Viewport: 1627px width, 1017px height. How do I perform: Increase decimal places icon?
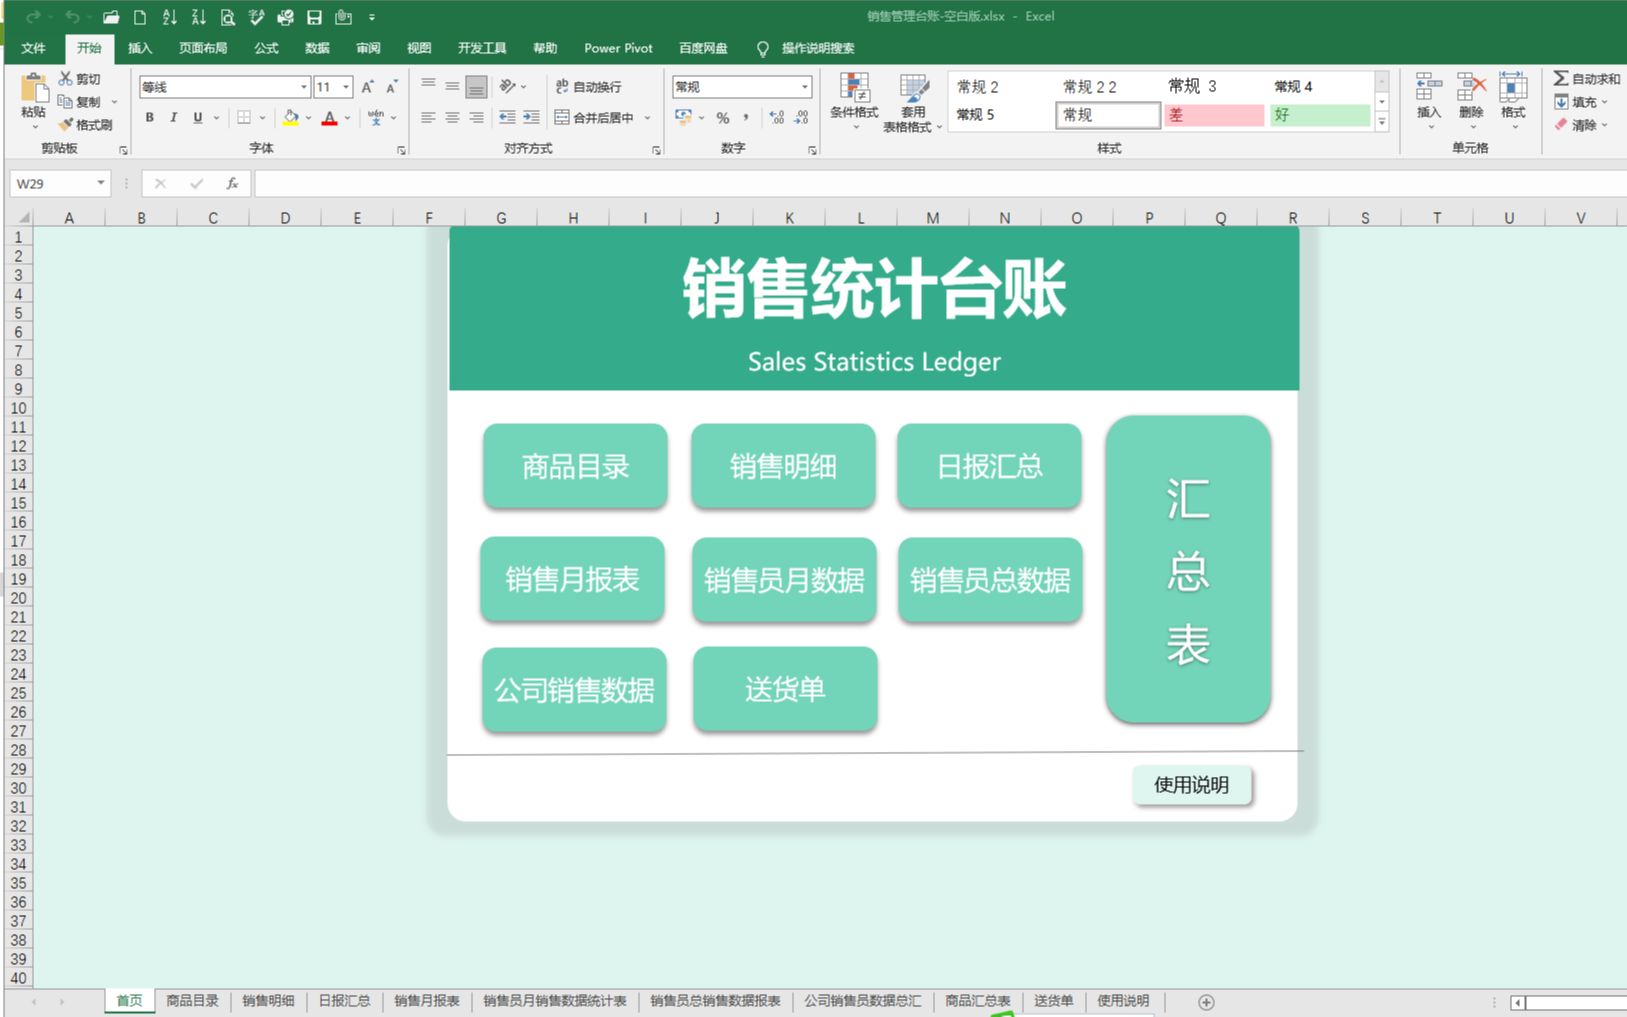click(777, 117)
